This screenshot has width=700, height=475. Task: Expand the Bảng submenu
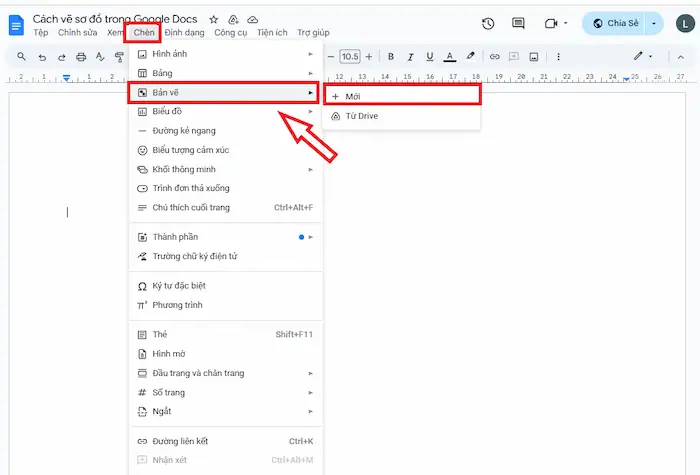click(x=225, y=73)
